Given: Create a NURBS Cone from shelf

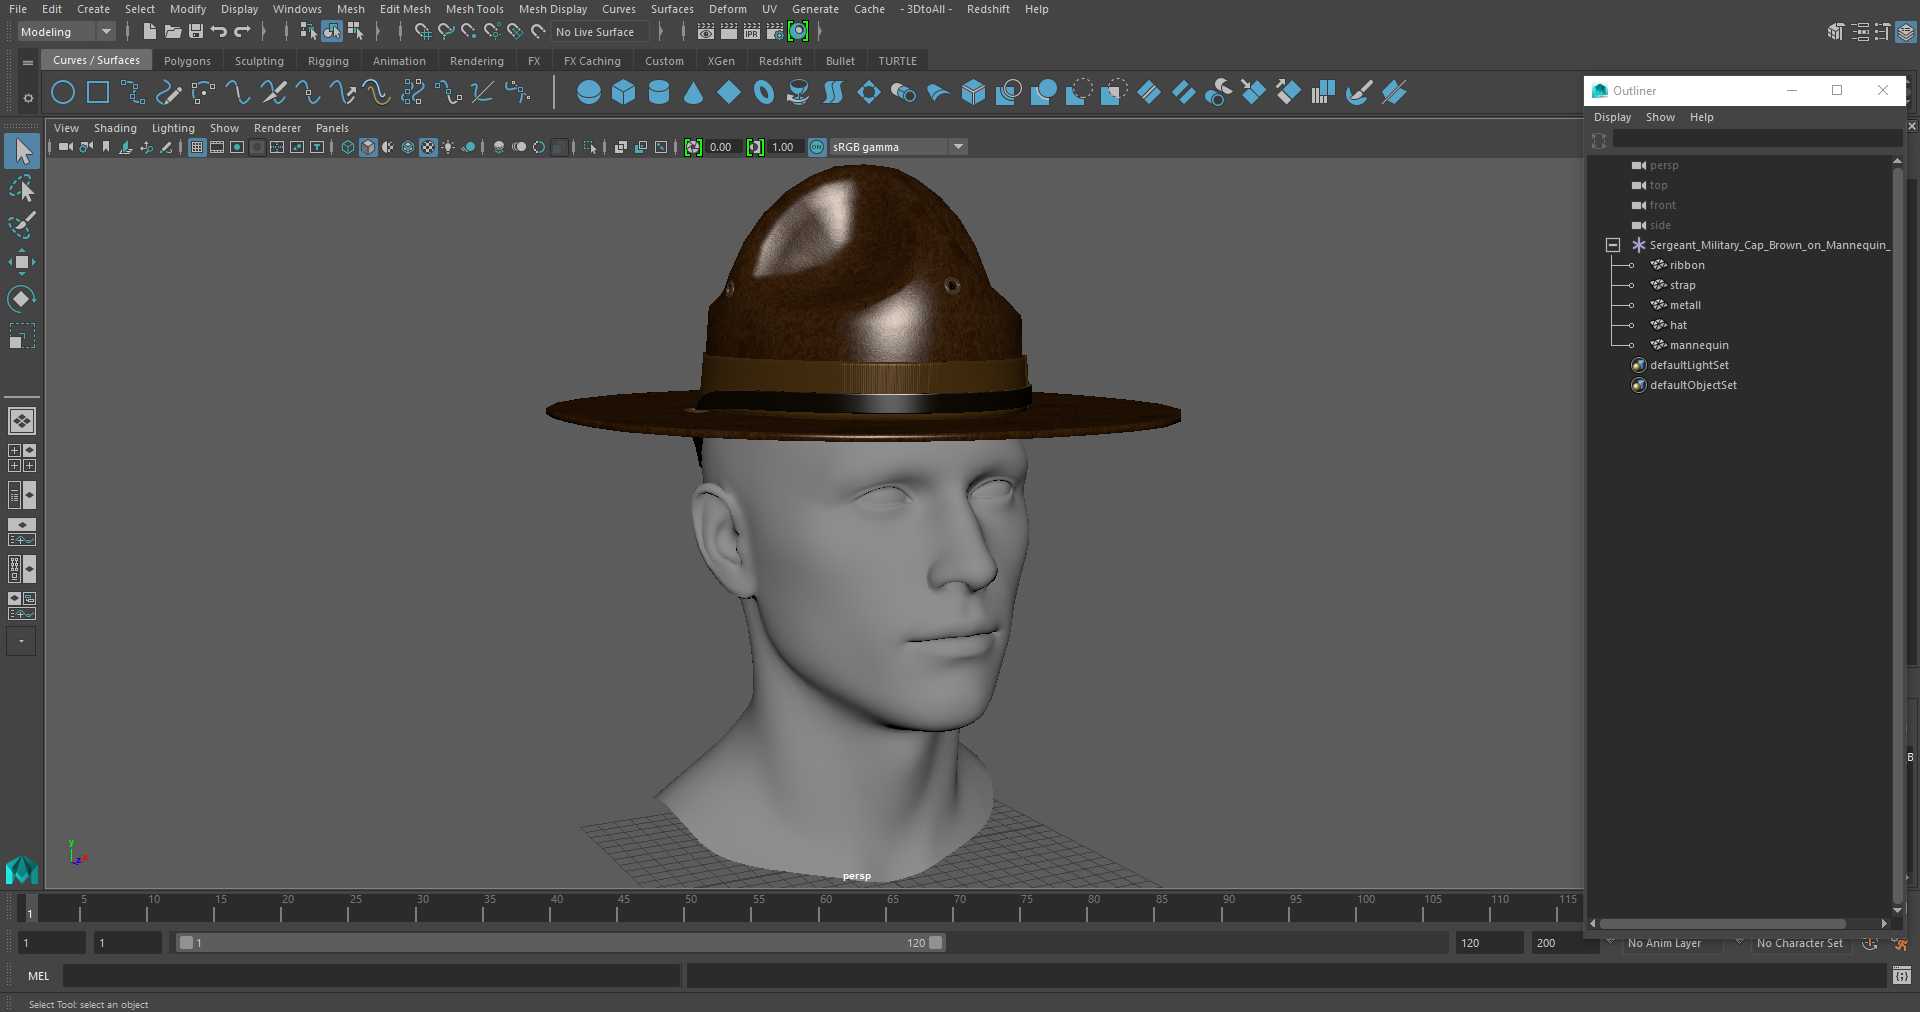Looking at the screenshot, I should [x=693, y=93].
